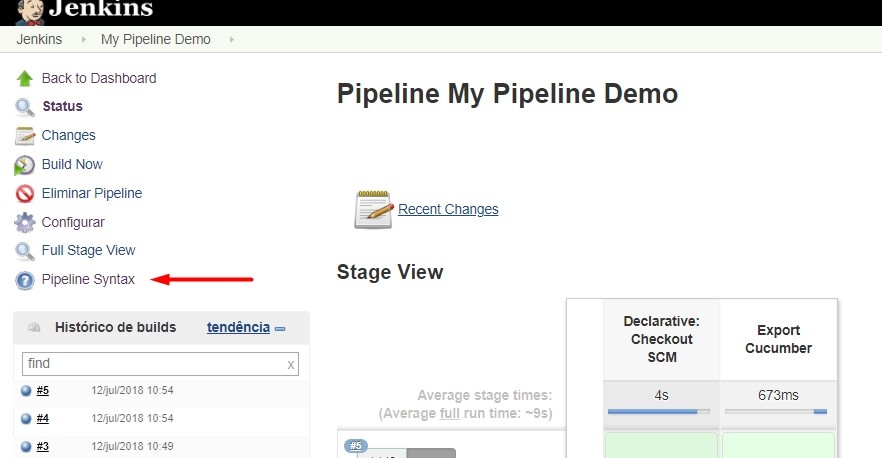Open the Changes link in sidebar
Viewport: 882px width, 458px height.
point(69,135)
